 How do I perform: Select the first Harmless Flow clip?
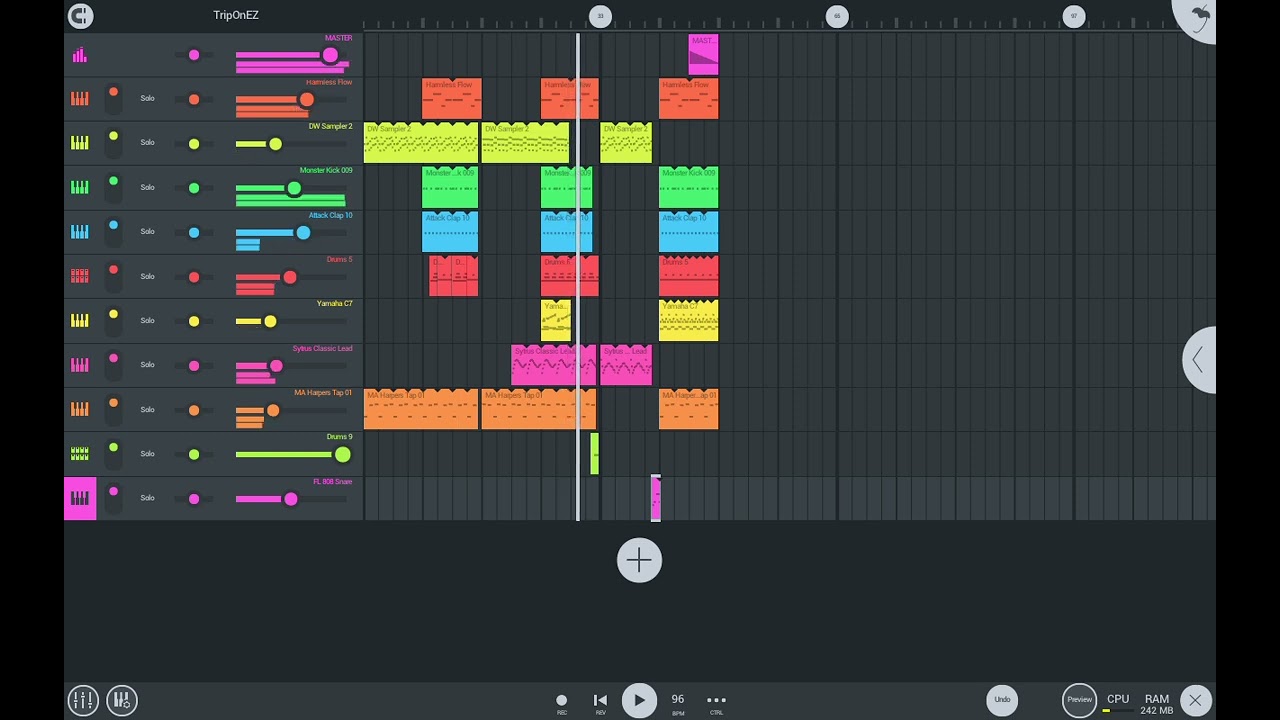pos(452,99)
